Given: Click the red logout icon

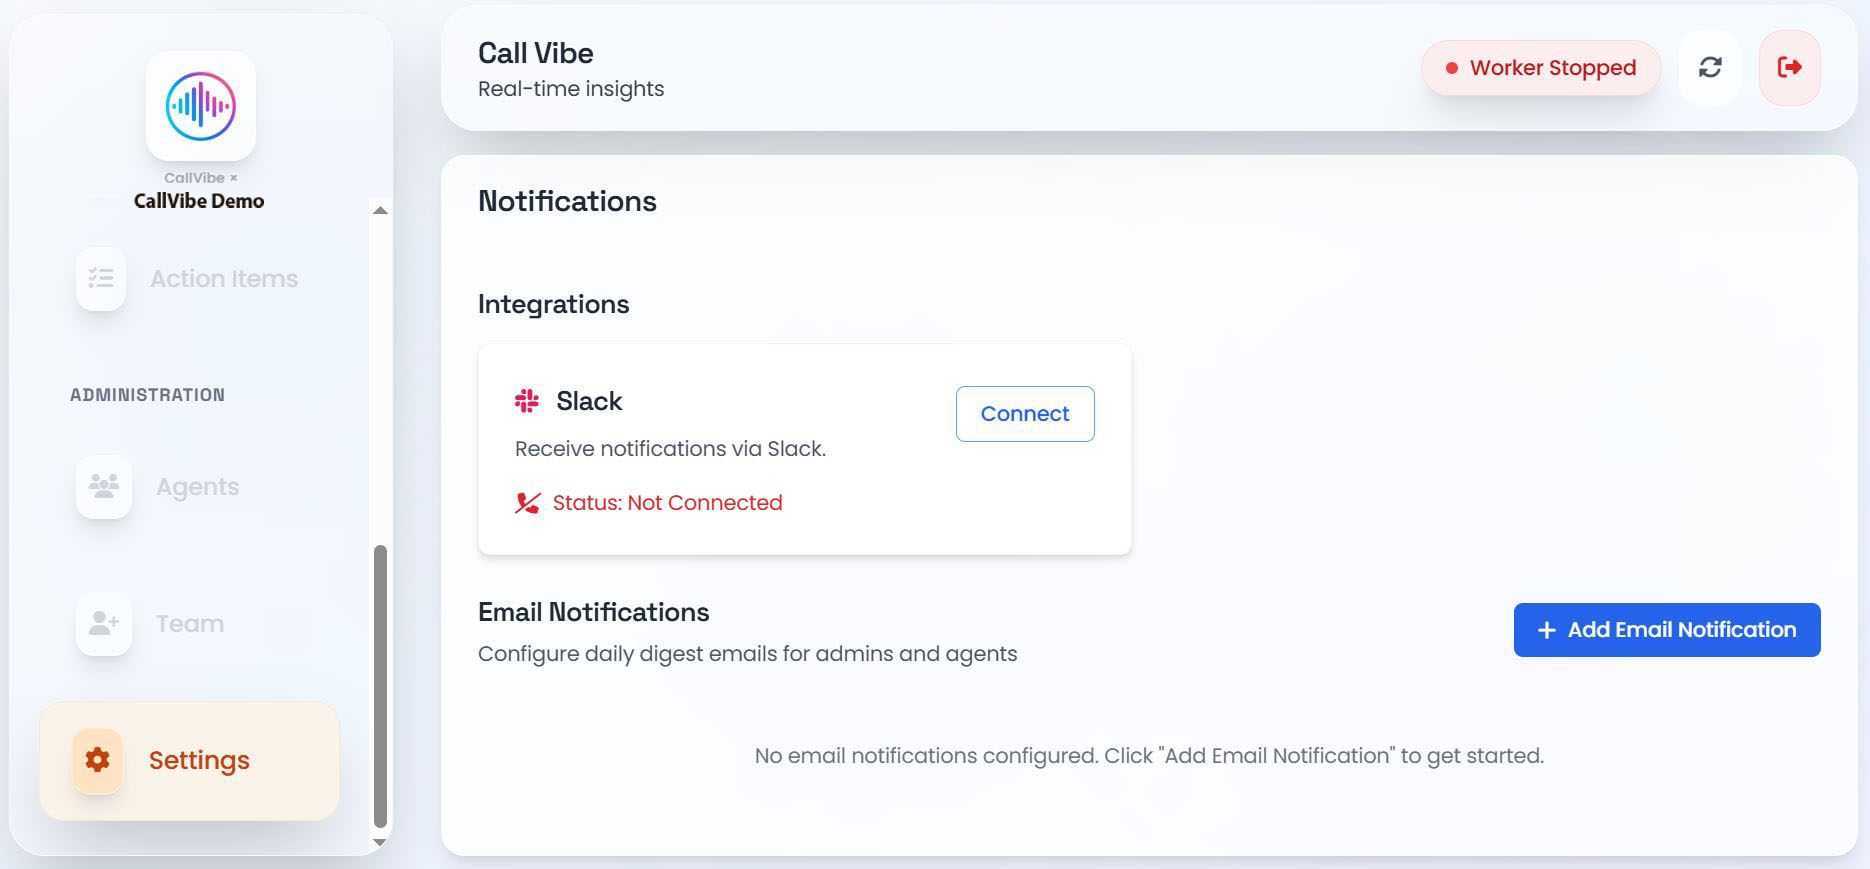Looking at the screenshot, I should coord(1789,67).
